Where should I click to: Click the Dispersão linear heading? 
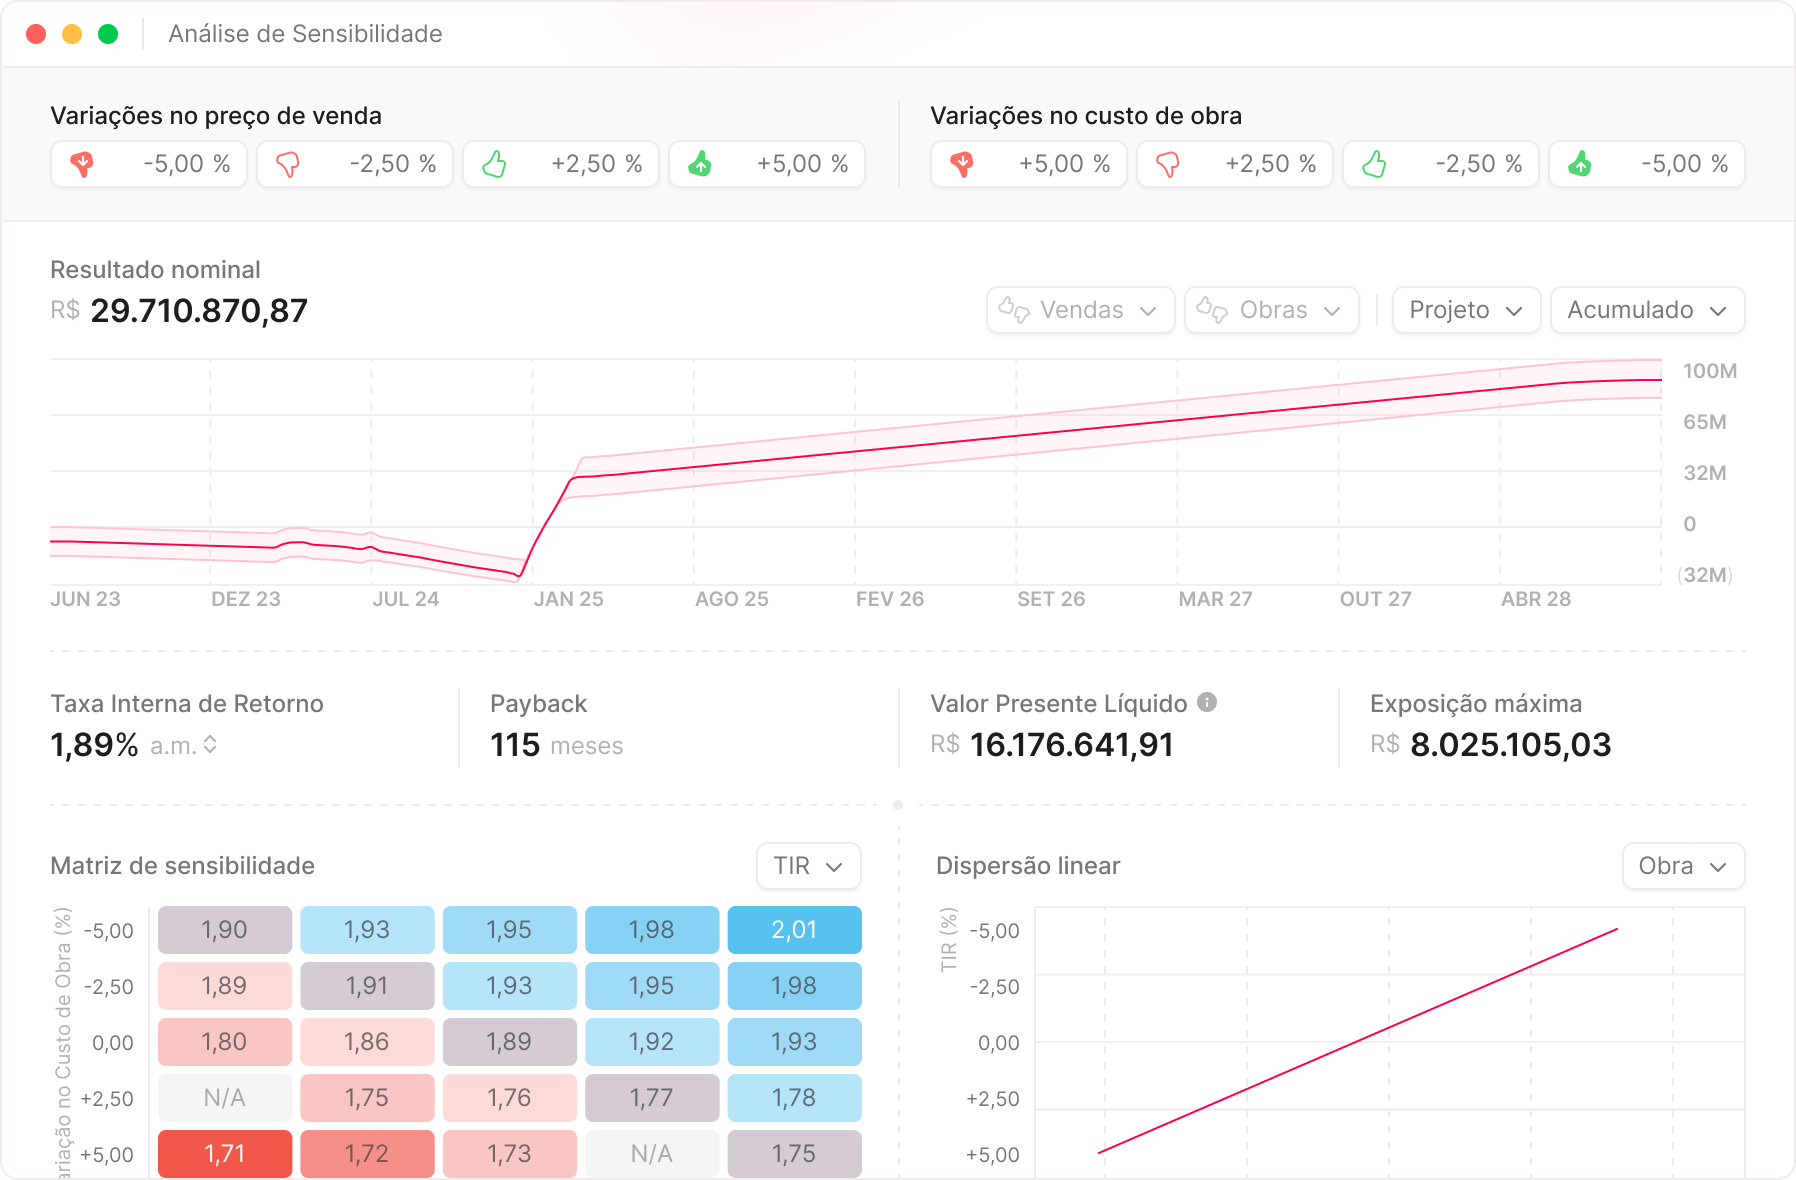coord(1028,866)
